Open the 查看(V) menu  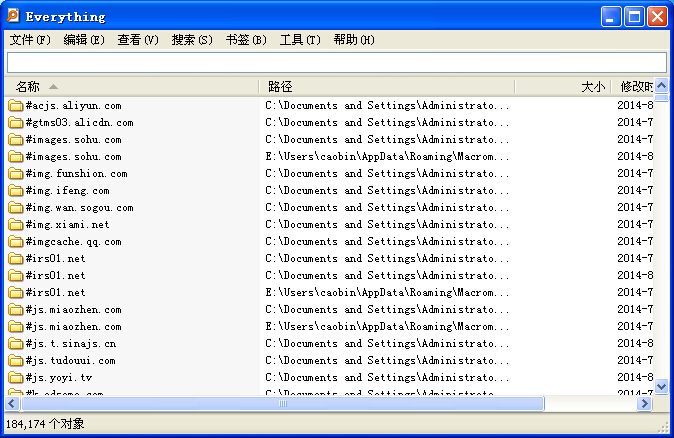coord(138,40)
